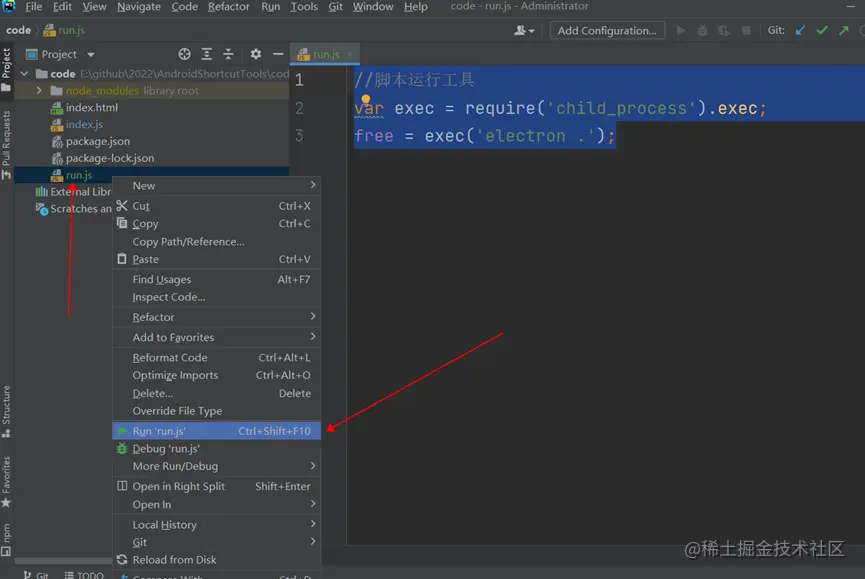Screen dimensions: 865x579
Task: Click run.js breadcrumb in navigation bar
Action: pyautogui.click(x=65, y=30)
